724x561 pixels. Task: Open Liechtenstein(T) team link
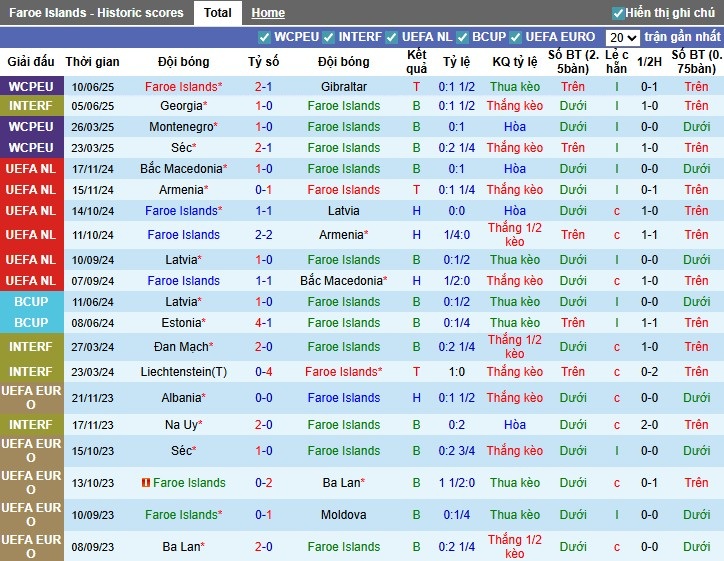click(x=184, y=372)
